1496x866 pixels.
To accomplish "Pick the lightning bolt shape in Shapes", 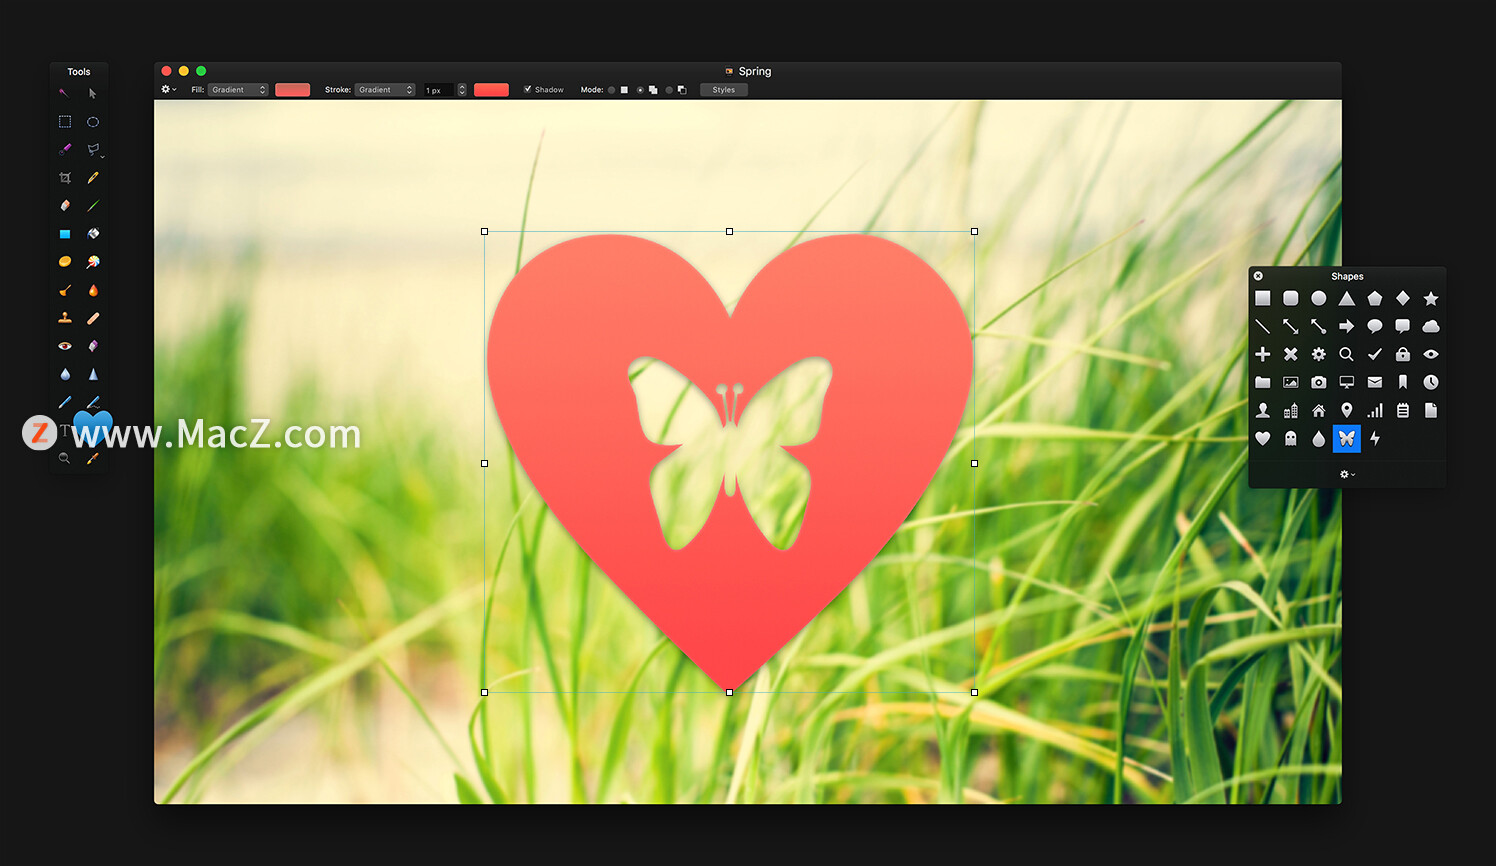I will click(x=1375, y=438).
